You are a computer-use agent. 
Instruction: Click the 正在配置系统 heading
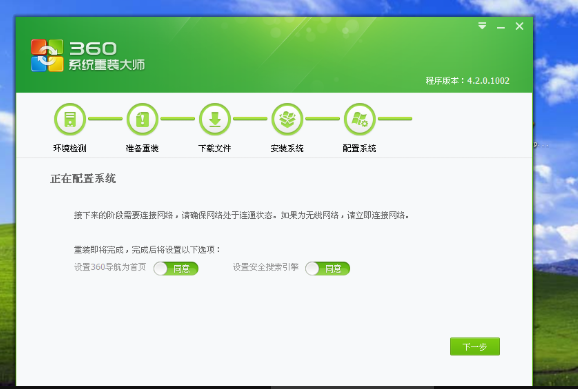coord(83,178)
